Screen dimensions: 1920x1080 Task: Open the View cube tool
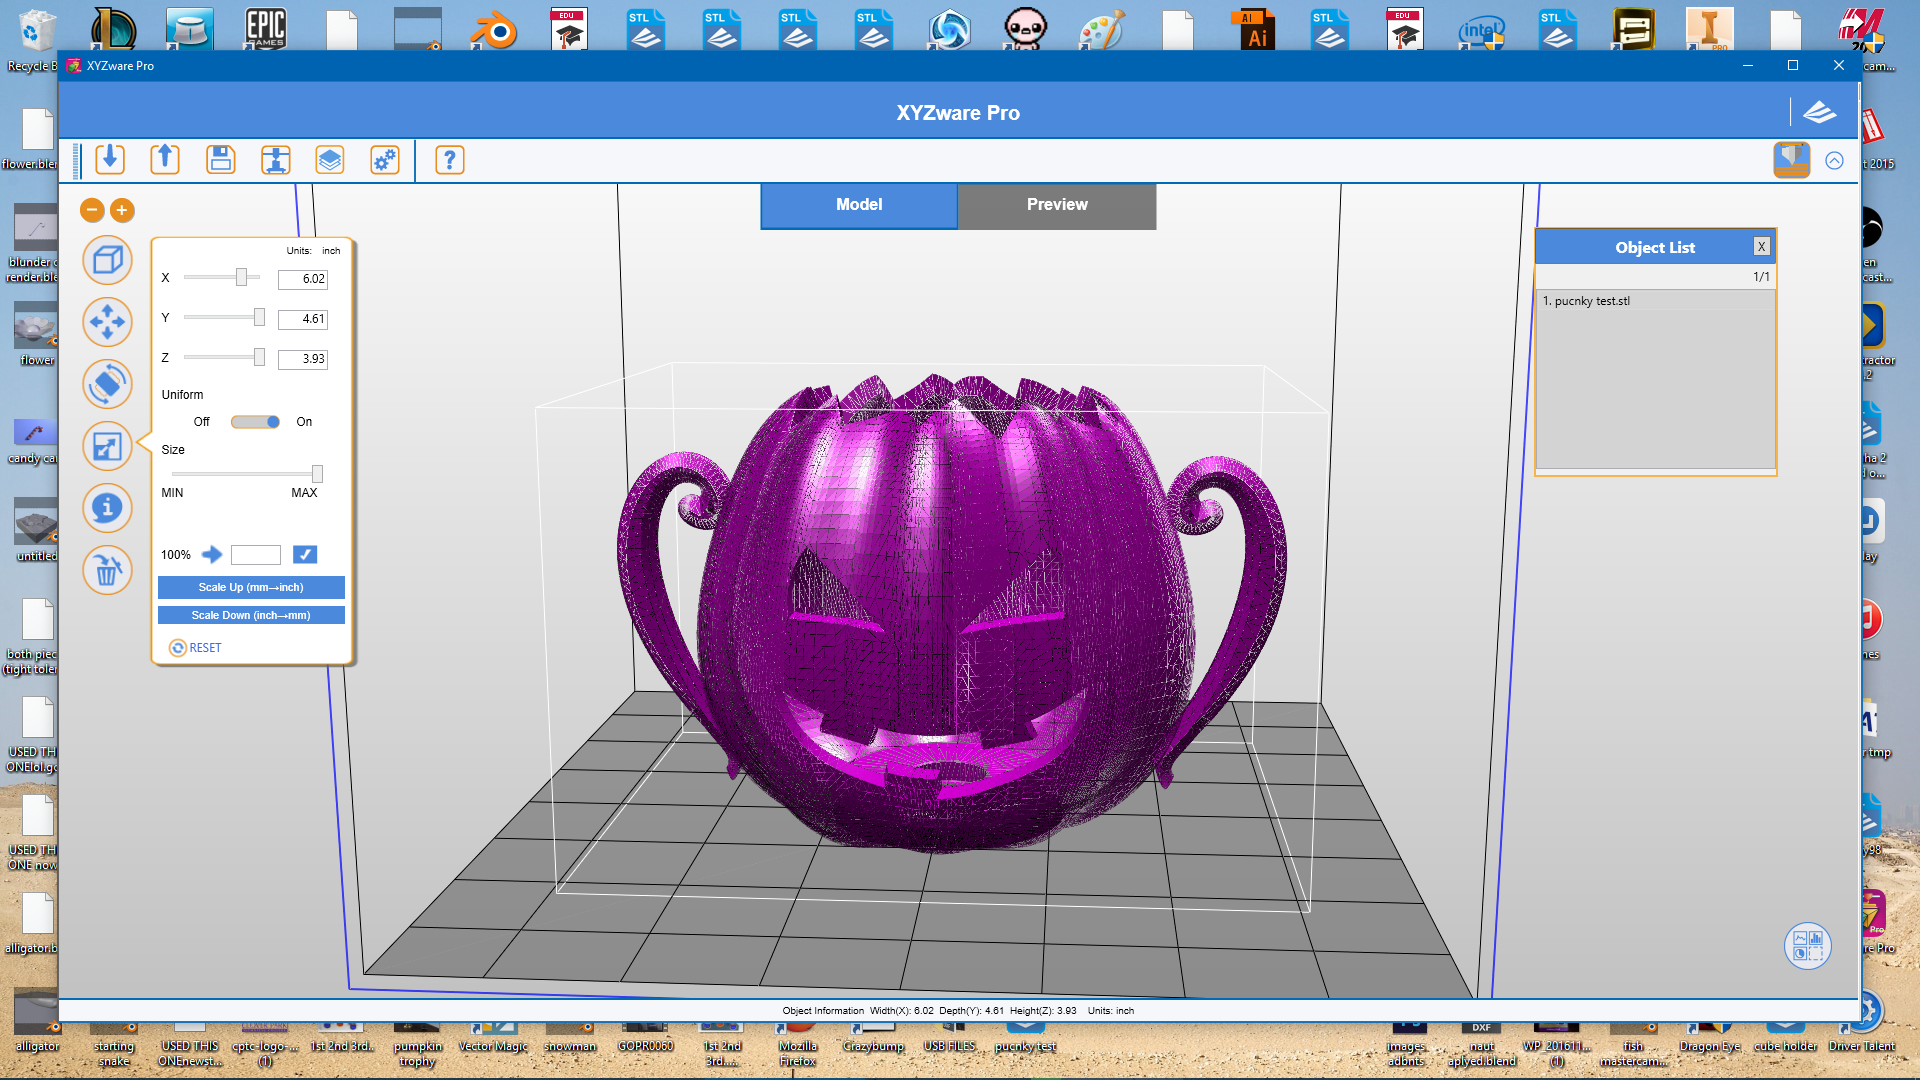107,261
